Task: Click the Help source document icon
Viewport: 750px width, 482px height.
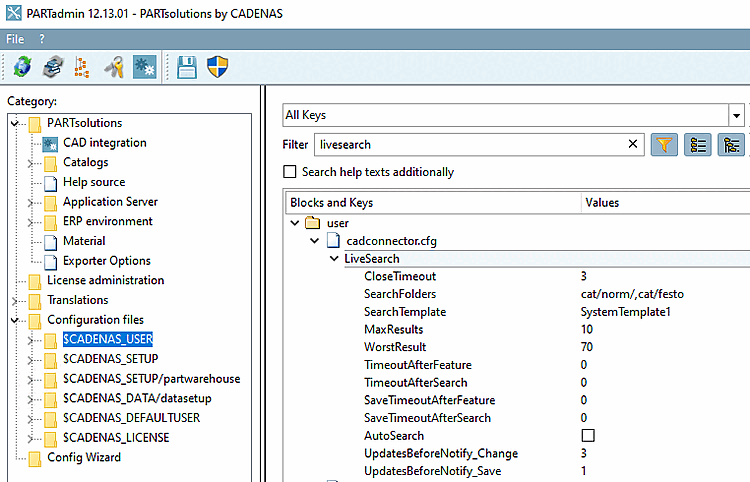Action: (x=51, y=183)
